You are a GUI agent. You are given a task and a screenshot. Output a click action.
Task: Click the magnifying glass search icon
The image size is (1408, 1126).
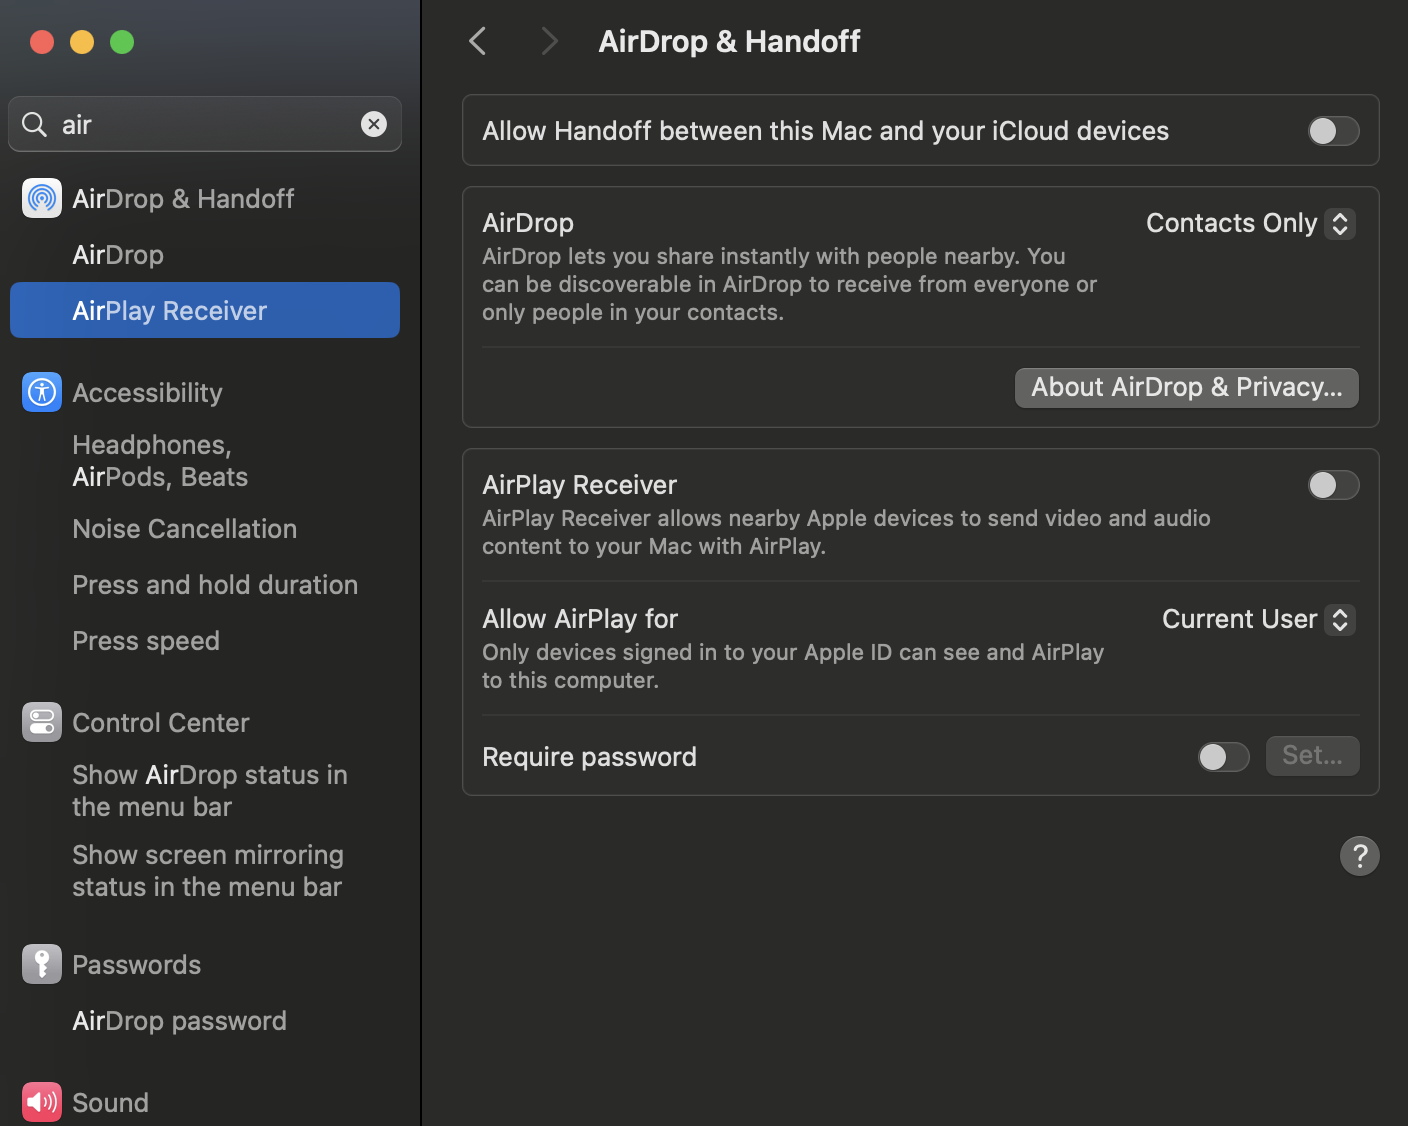[x=35, y=124]
